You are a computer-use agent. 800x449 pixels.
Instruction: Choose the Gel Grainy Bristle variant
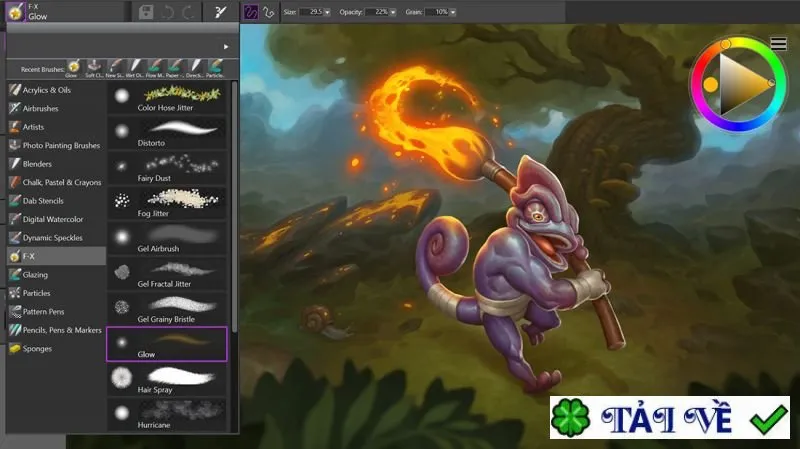click(x=167, y=309)
